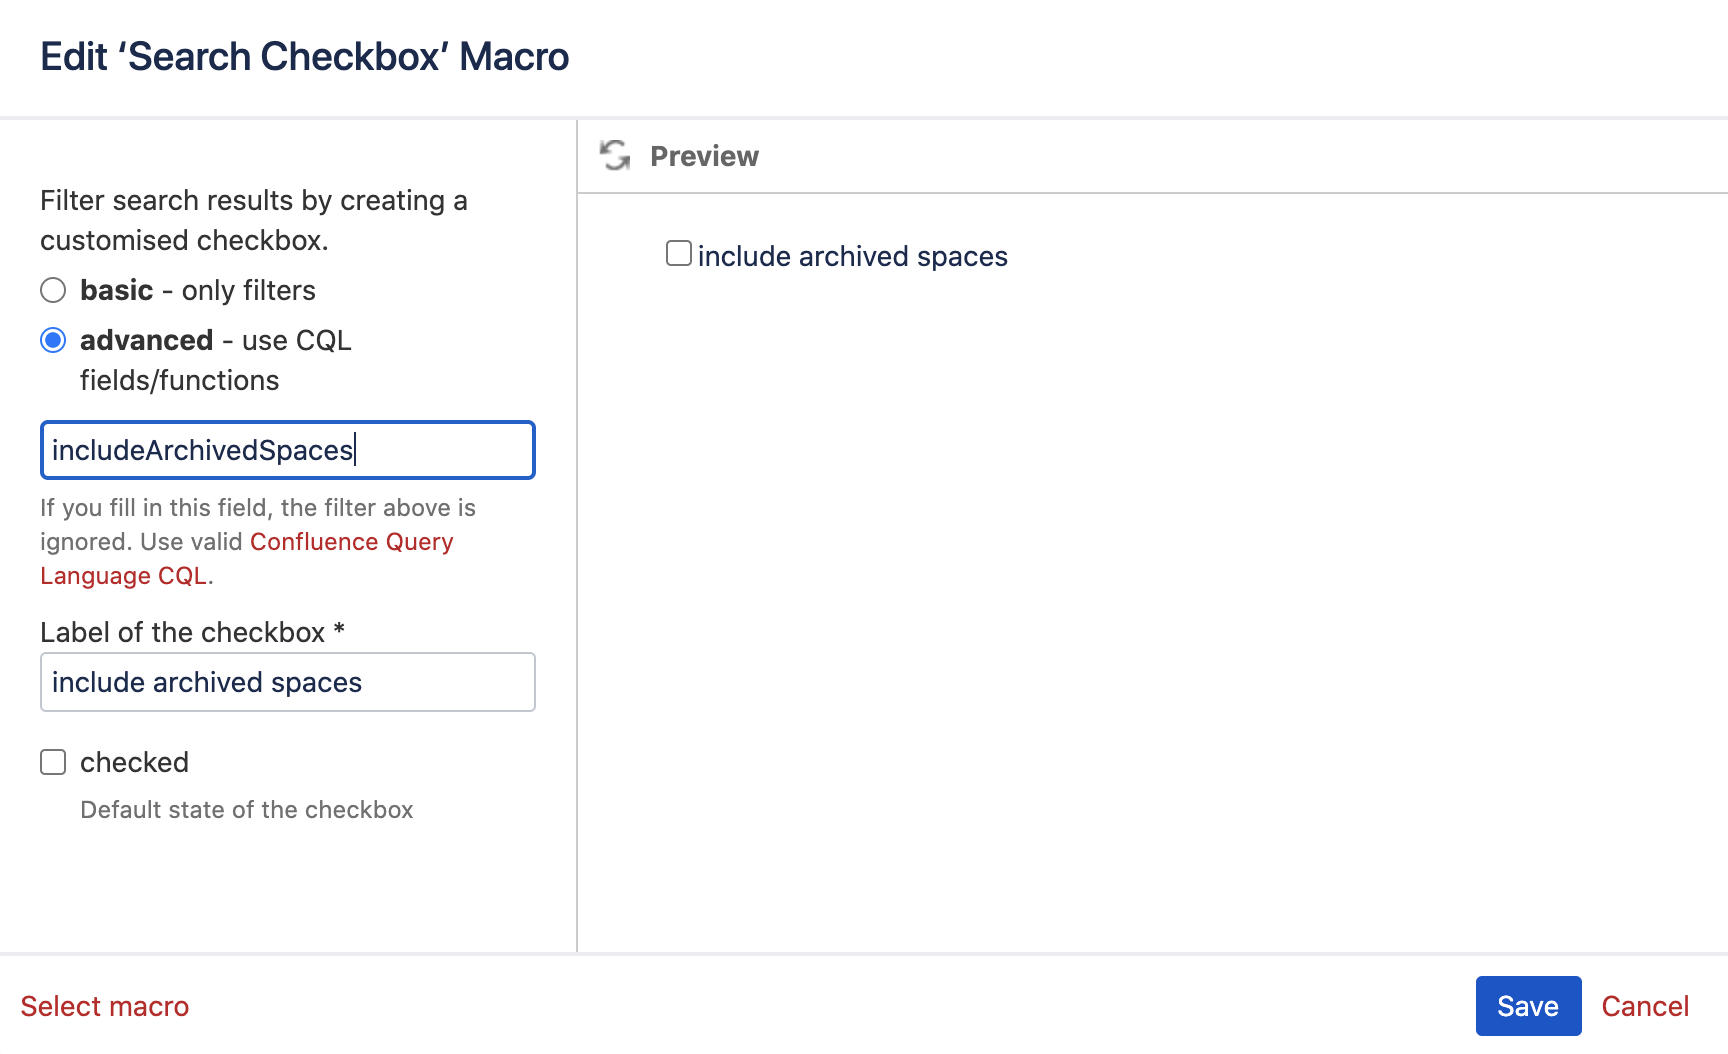Select the basic only filters radio button

(53, 290)
